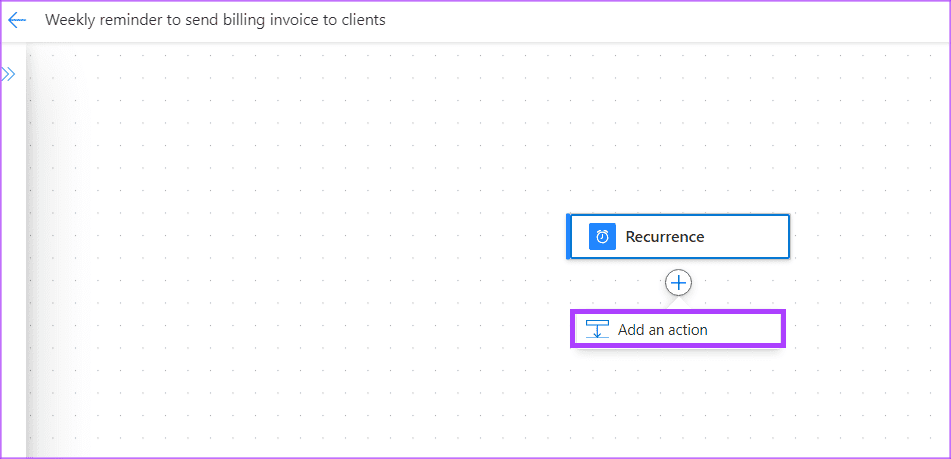This screenshot has height=459, width=951.
Task: Click the flow title text
Action: [x=215, y=20]
